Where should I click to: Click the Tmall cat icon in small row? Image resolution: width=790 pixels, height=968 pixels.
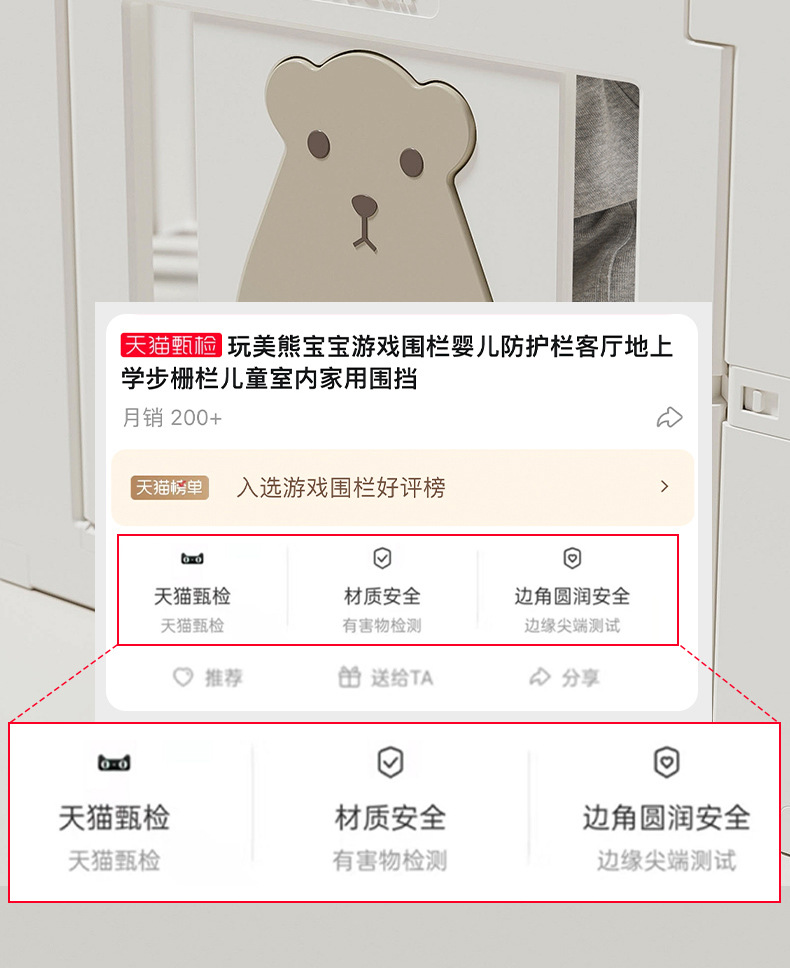(x=193, y=559)
